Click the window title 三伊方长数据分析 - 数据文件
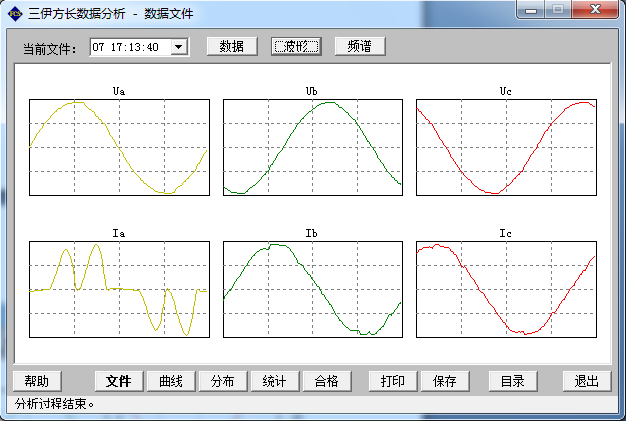 111,14
